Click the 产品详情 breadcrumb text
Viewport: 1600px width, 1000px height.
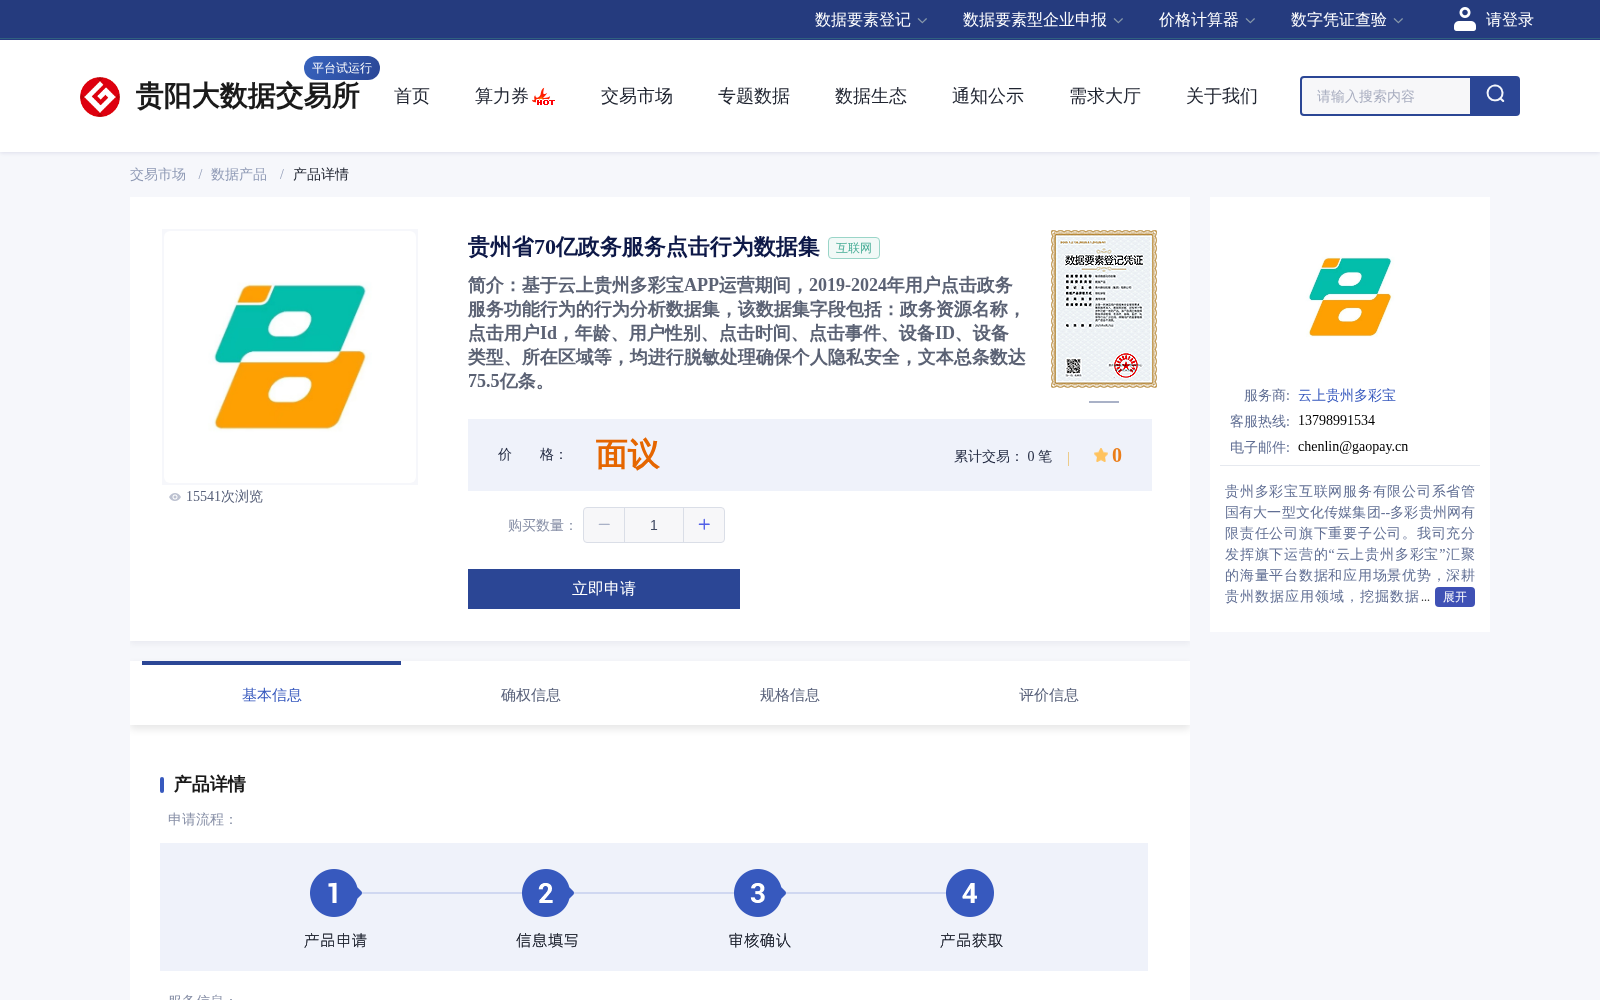coord(321,174)
